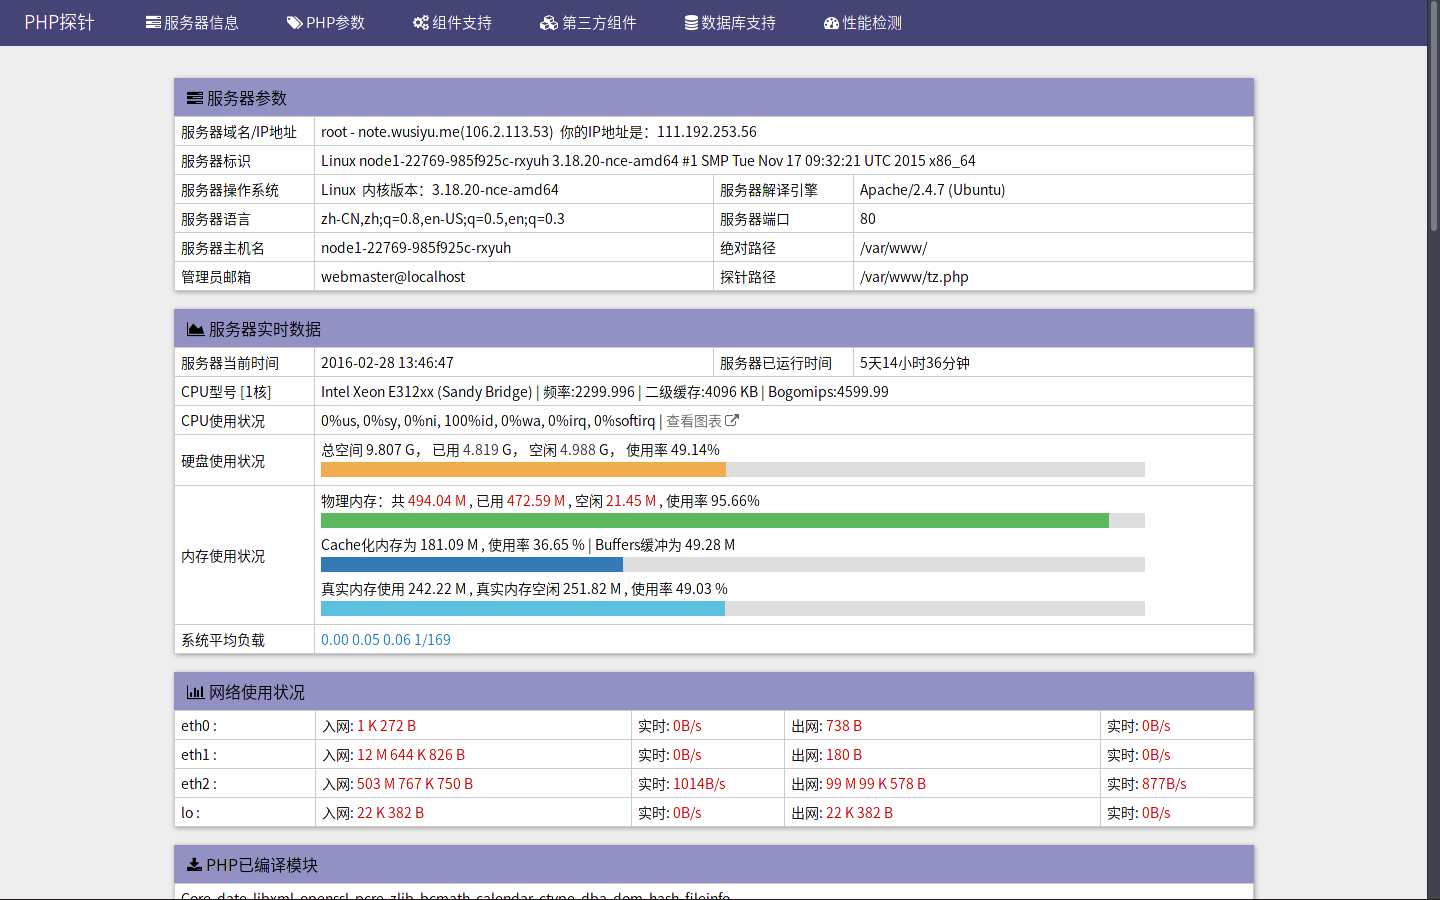This screenshot has width=1440, height=900.
Task: Open the 性能检测 nav menu item
Action: [863, 23]
